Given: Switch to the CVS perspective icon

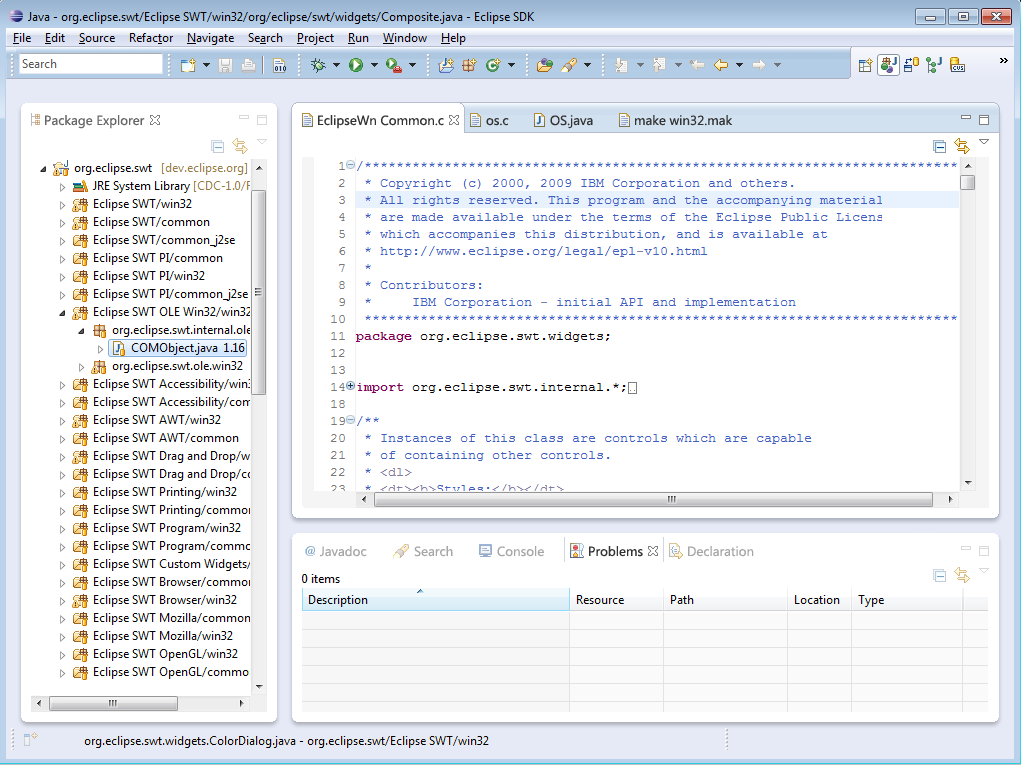Looking at the screenshot, I should click(957, 64).
